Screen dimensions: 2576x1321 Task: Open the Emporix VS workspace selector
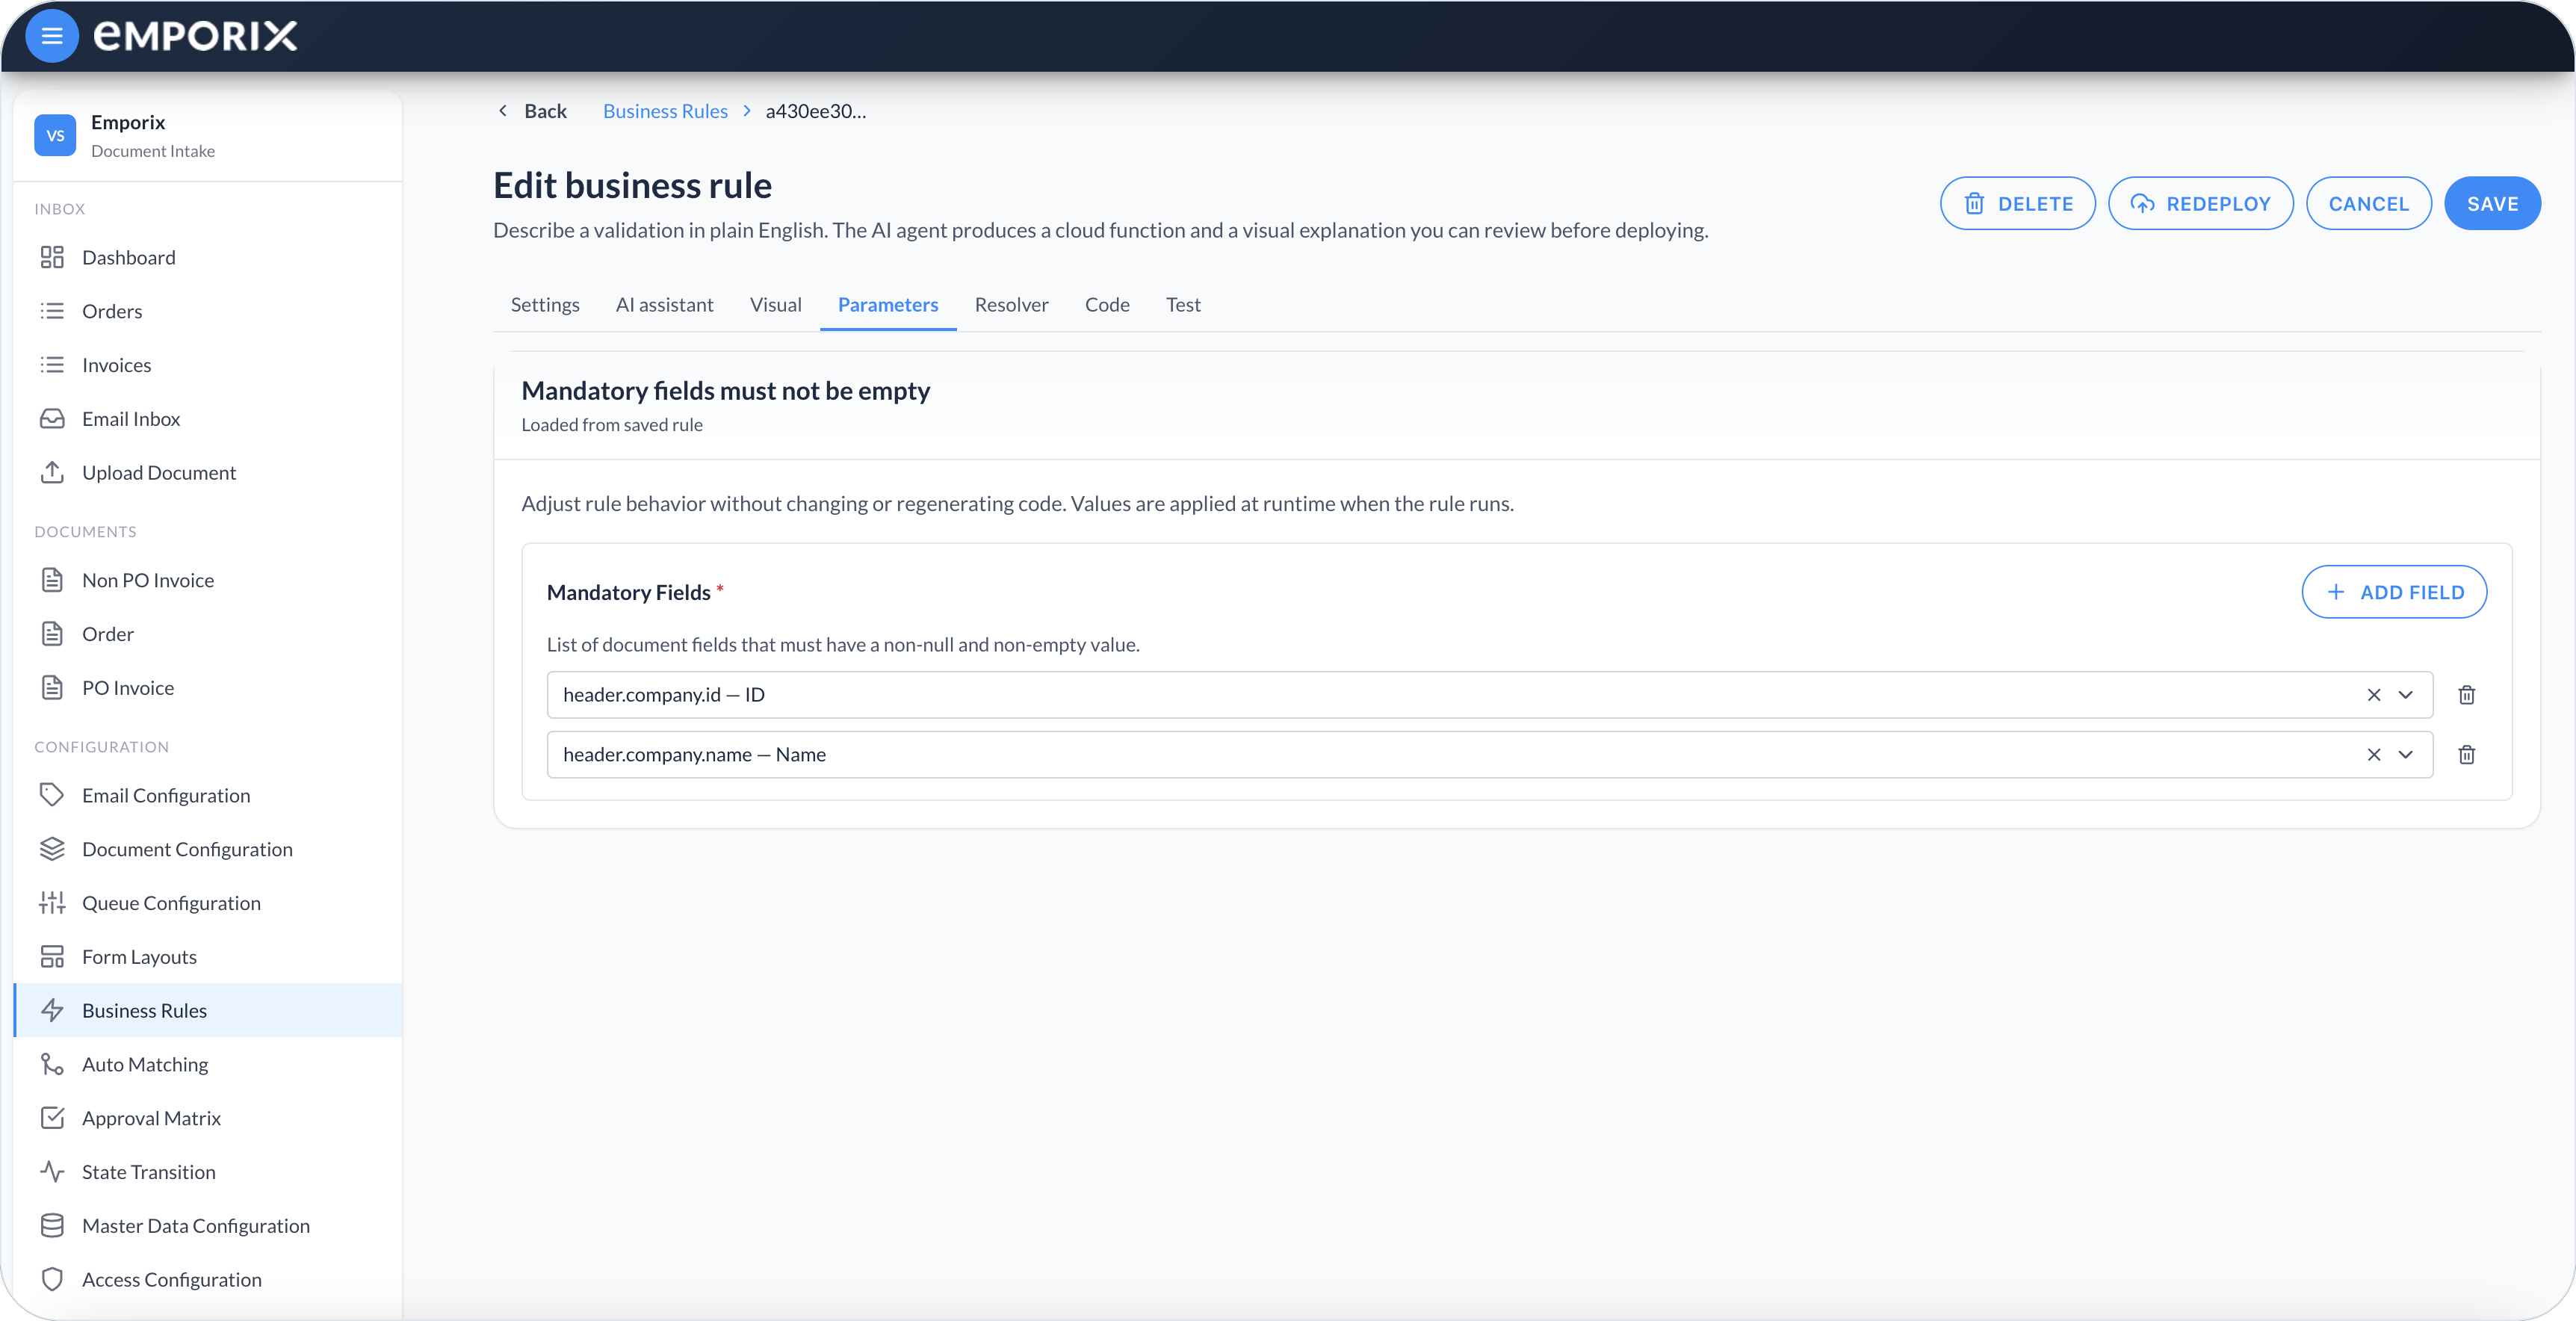207,135
